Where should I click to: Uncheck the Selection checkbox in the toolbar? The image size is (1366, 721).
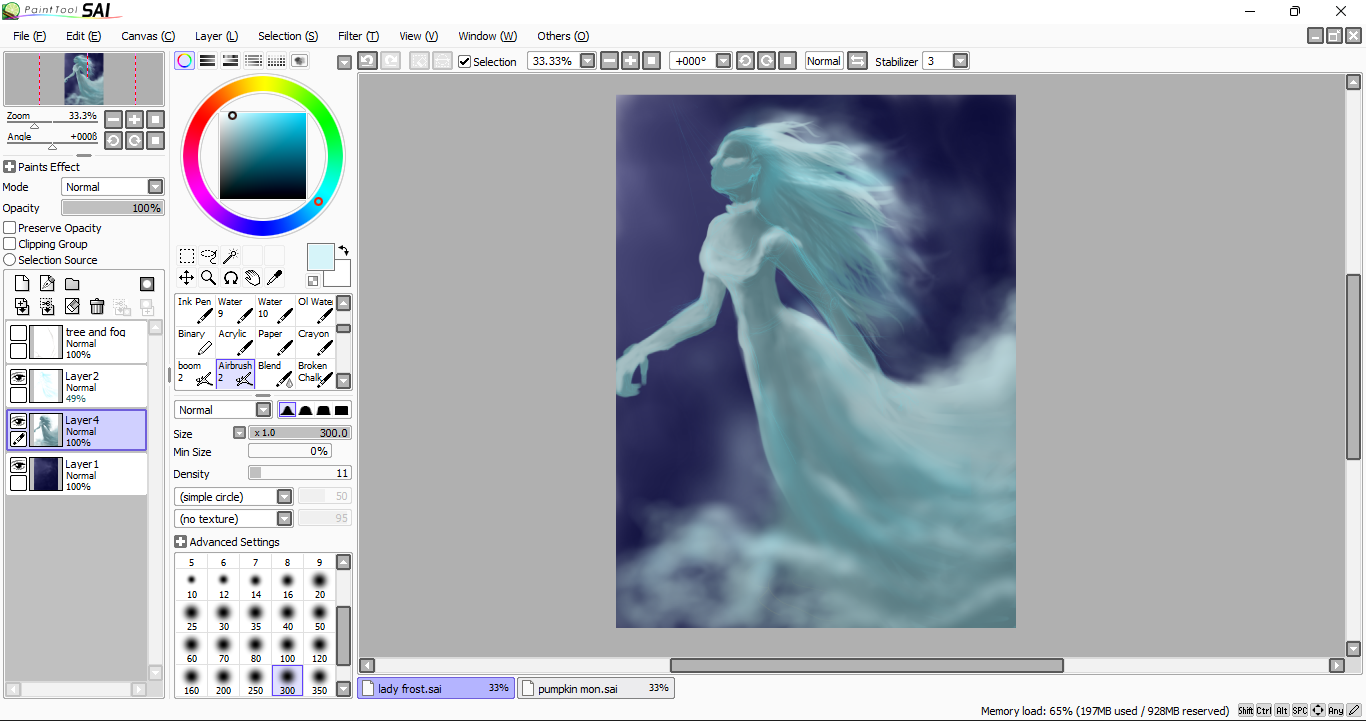pyautogui.click(x=465, y=62)
